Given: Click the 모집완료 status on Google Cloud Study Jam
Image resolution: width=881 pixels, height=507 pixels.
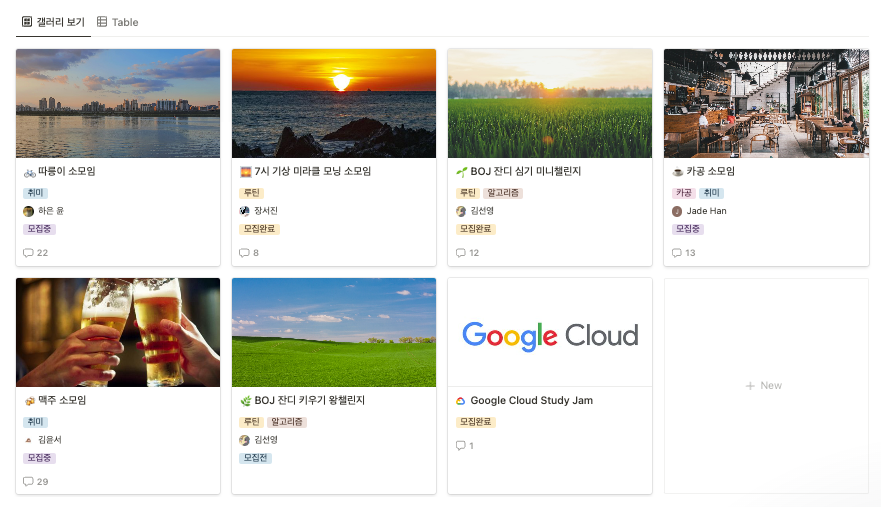Looking at the screenshot, I should [x=475, y=422].
